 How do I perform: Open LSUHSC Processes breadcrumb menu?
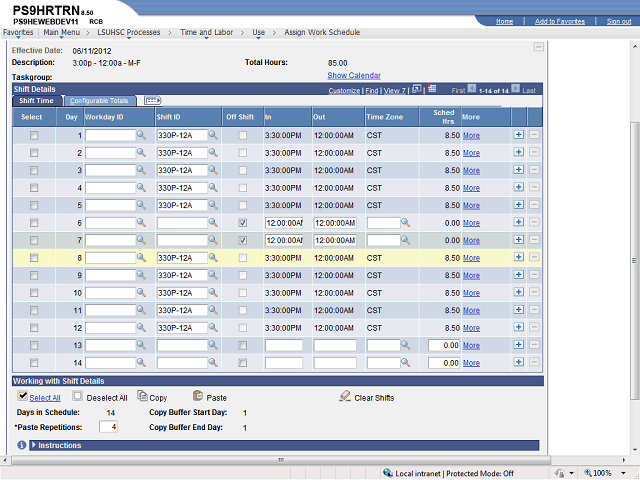pyautogui.click(x=129, y=33)
